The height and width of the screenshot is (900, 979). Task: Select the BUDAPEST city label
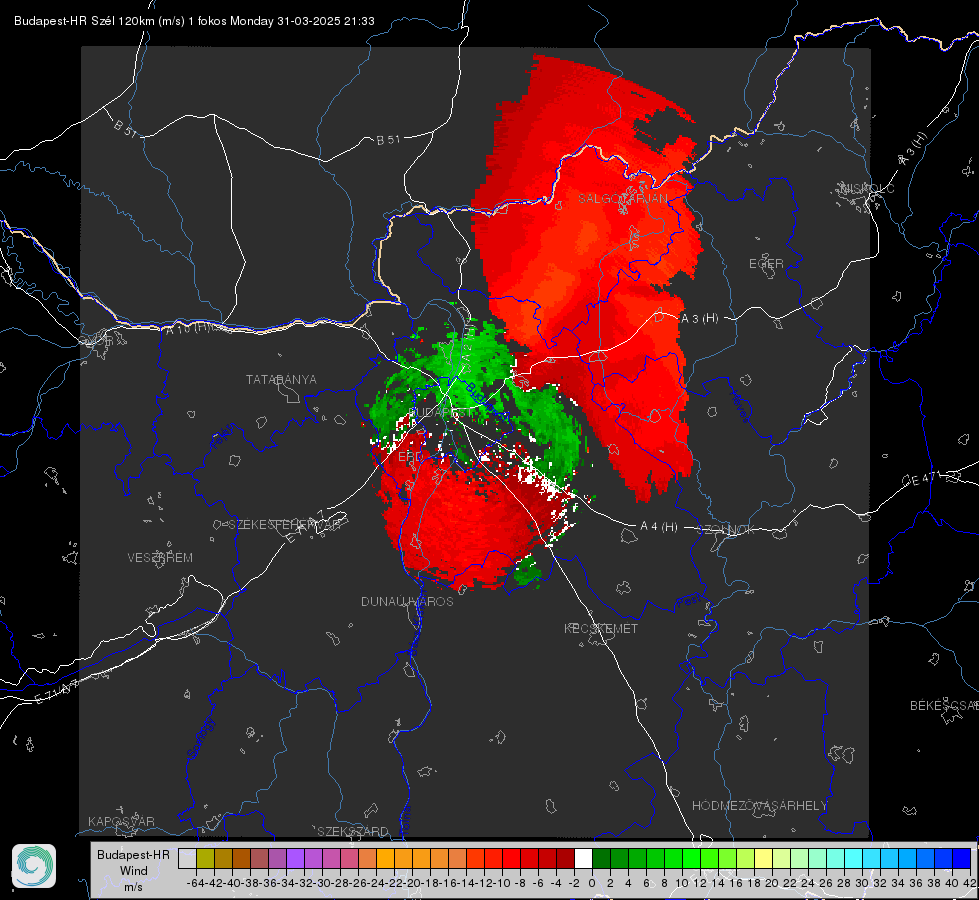tap(440, 412)
